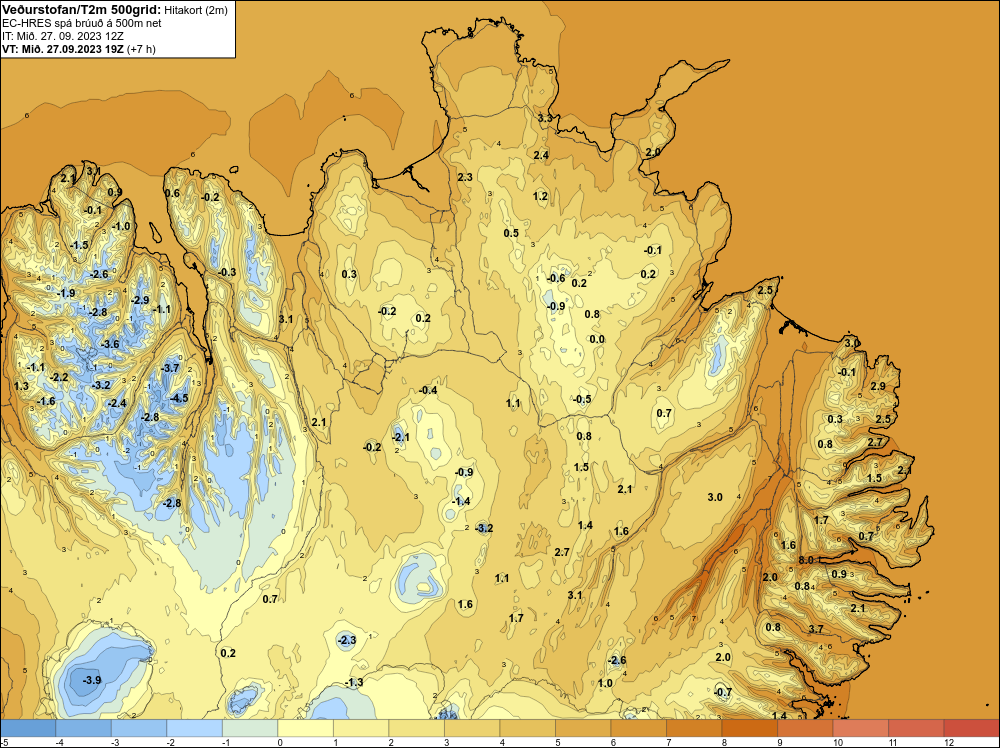The height and width of the screenshot is (748, 1000).
Task: Click the positive 0.5 temperature value
Action: tap(511, 233)
